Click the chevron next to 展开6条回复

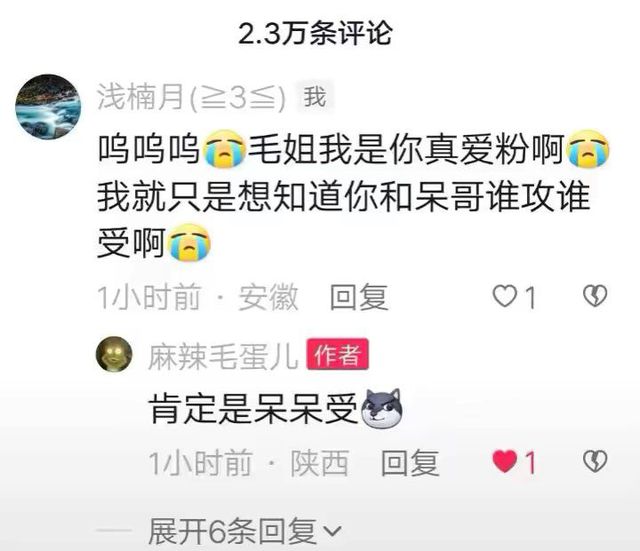(x=332, y=531)
